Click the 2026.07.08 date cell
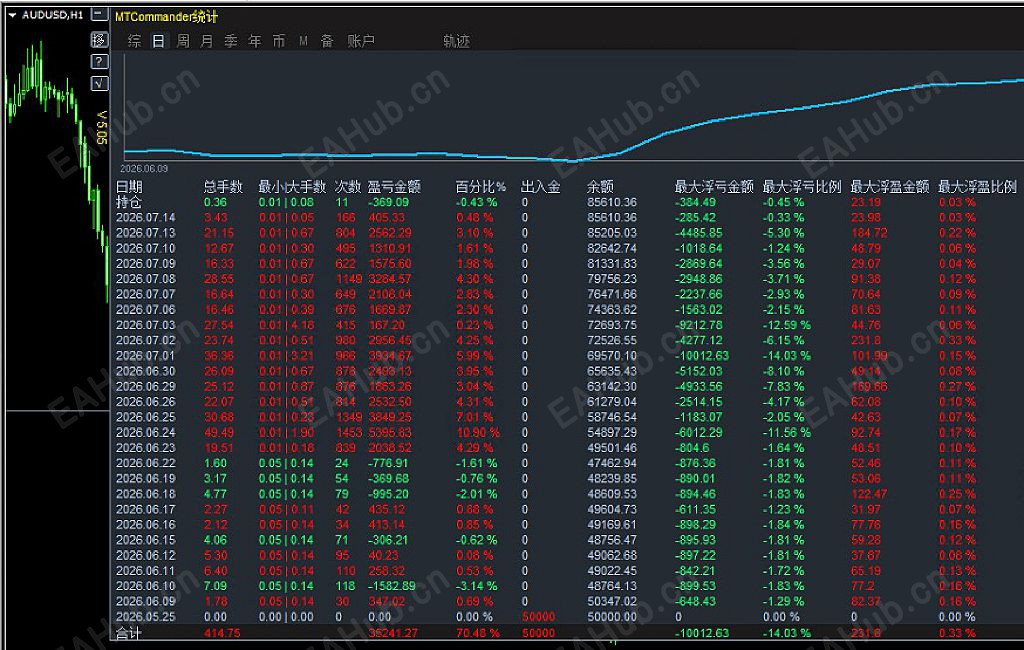 point(146,279)
